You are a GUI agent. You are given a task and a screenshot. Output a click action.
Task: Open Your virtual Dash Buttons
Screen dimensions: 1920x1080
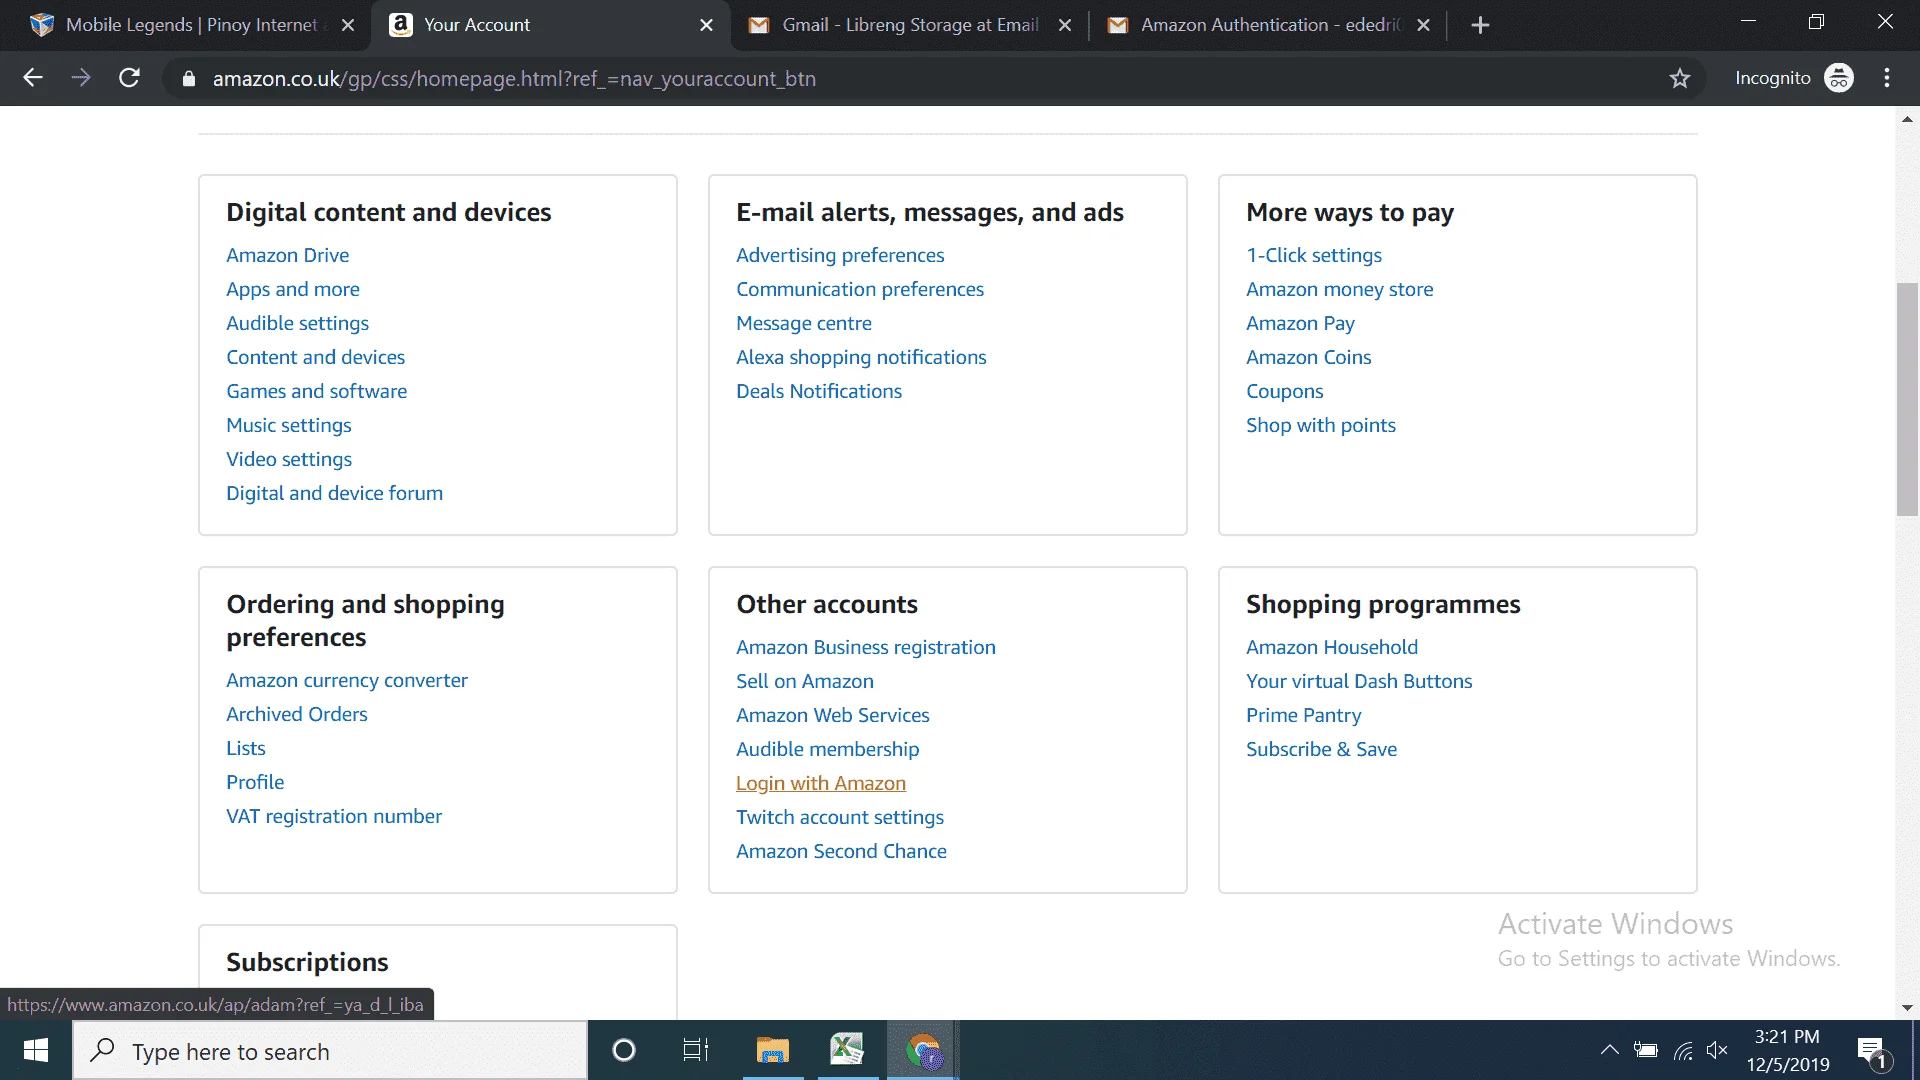pos(1359,681)
